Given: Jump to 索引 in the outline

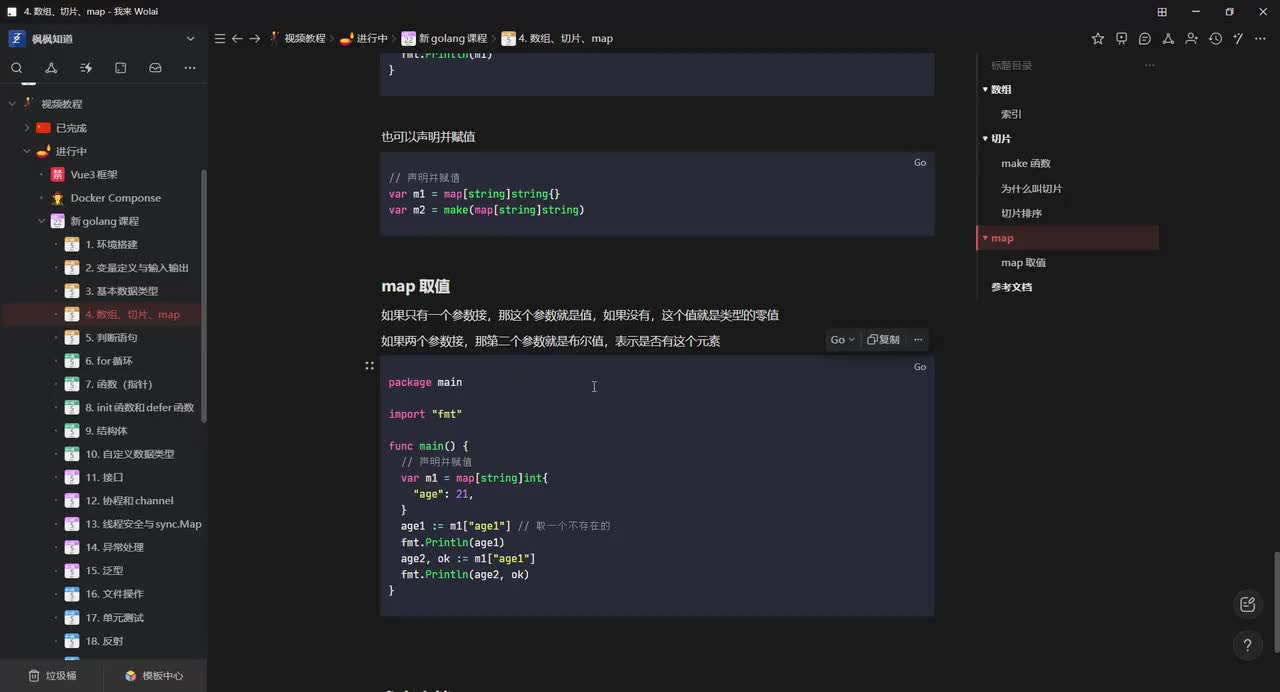Looking at the screenshot, I should coord(1011,114).
